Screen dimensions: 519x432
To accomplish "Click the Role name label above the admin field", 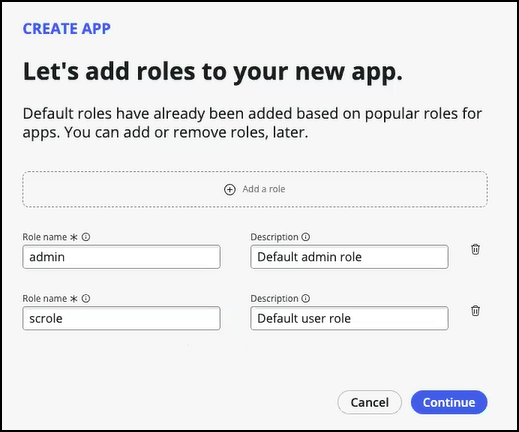I will (45, 237).
